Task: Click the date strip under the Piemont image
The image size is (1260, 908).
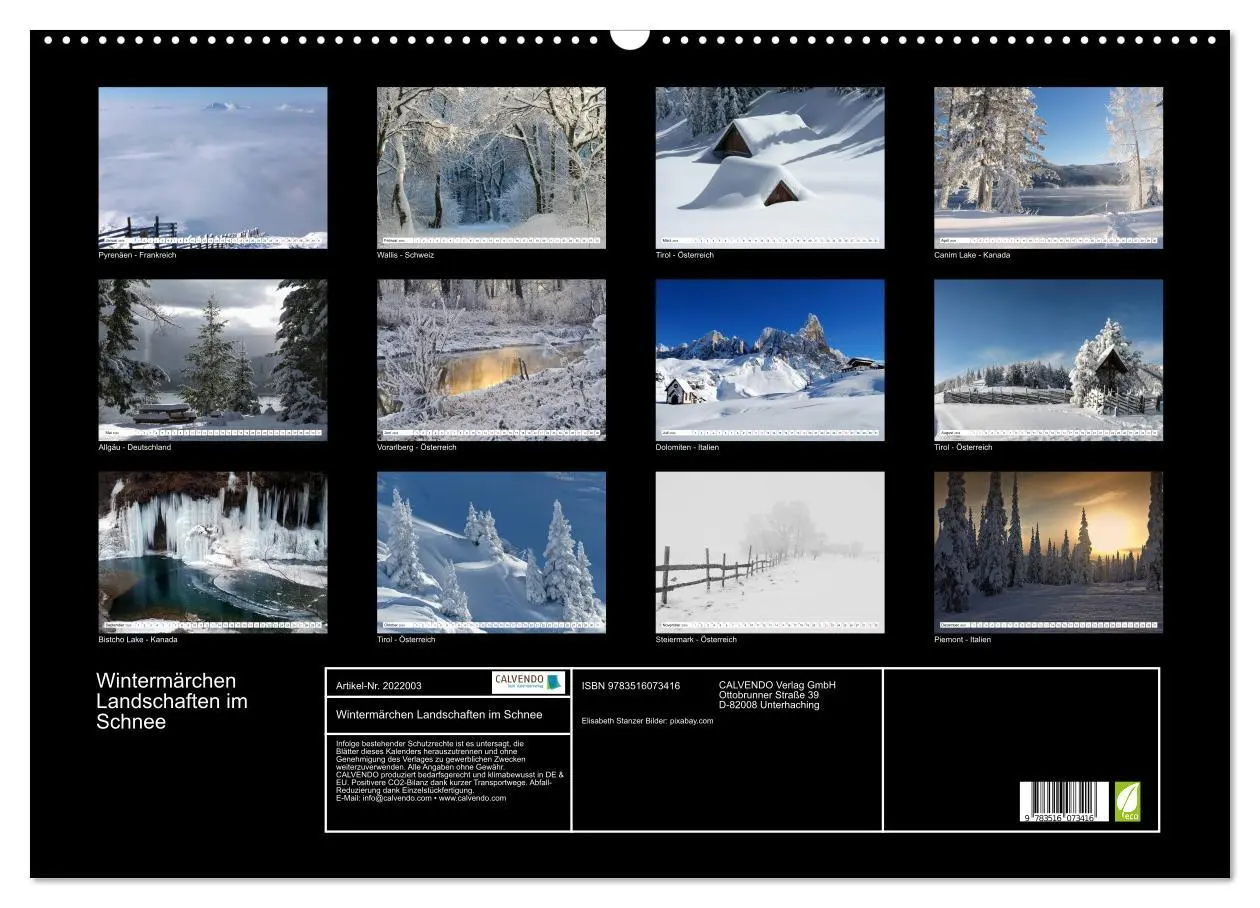Action: click(x=1050, y=625)
